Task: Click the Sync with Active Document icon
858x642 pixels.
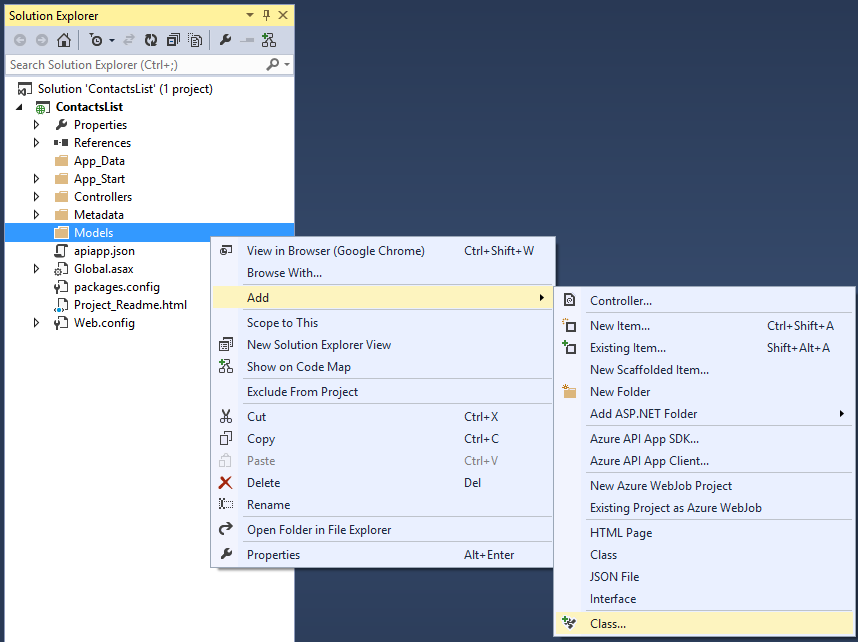Action: [129, 40]
